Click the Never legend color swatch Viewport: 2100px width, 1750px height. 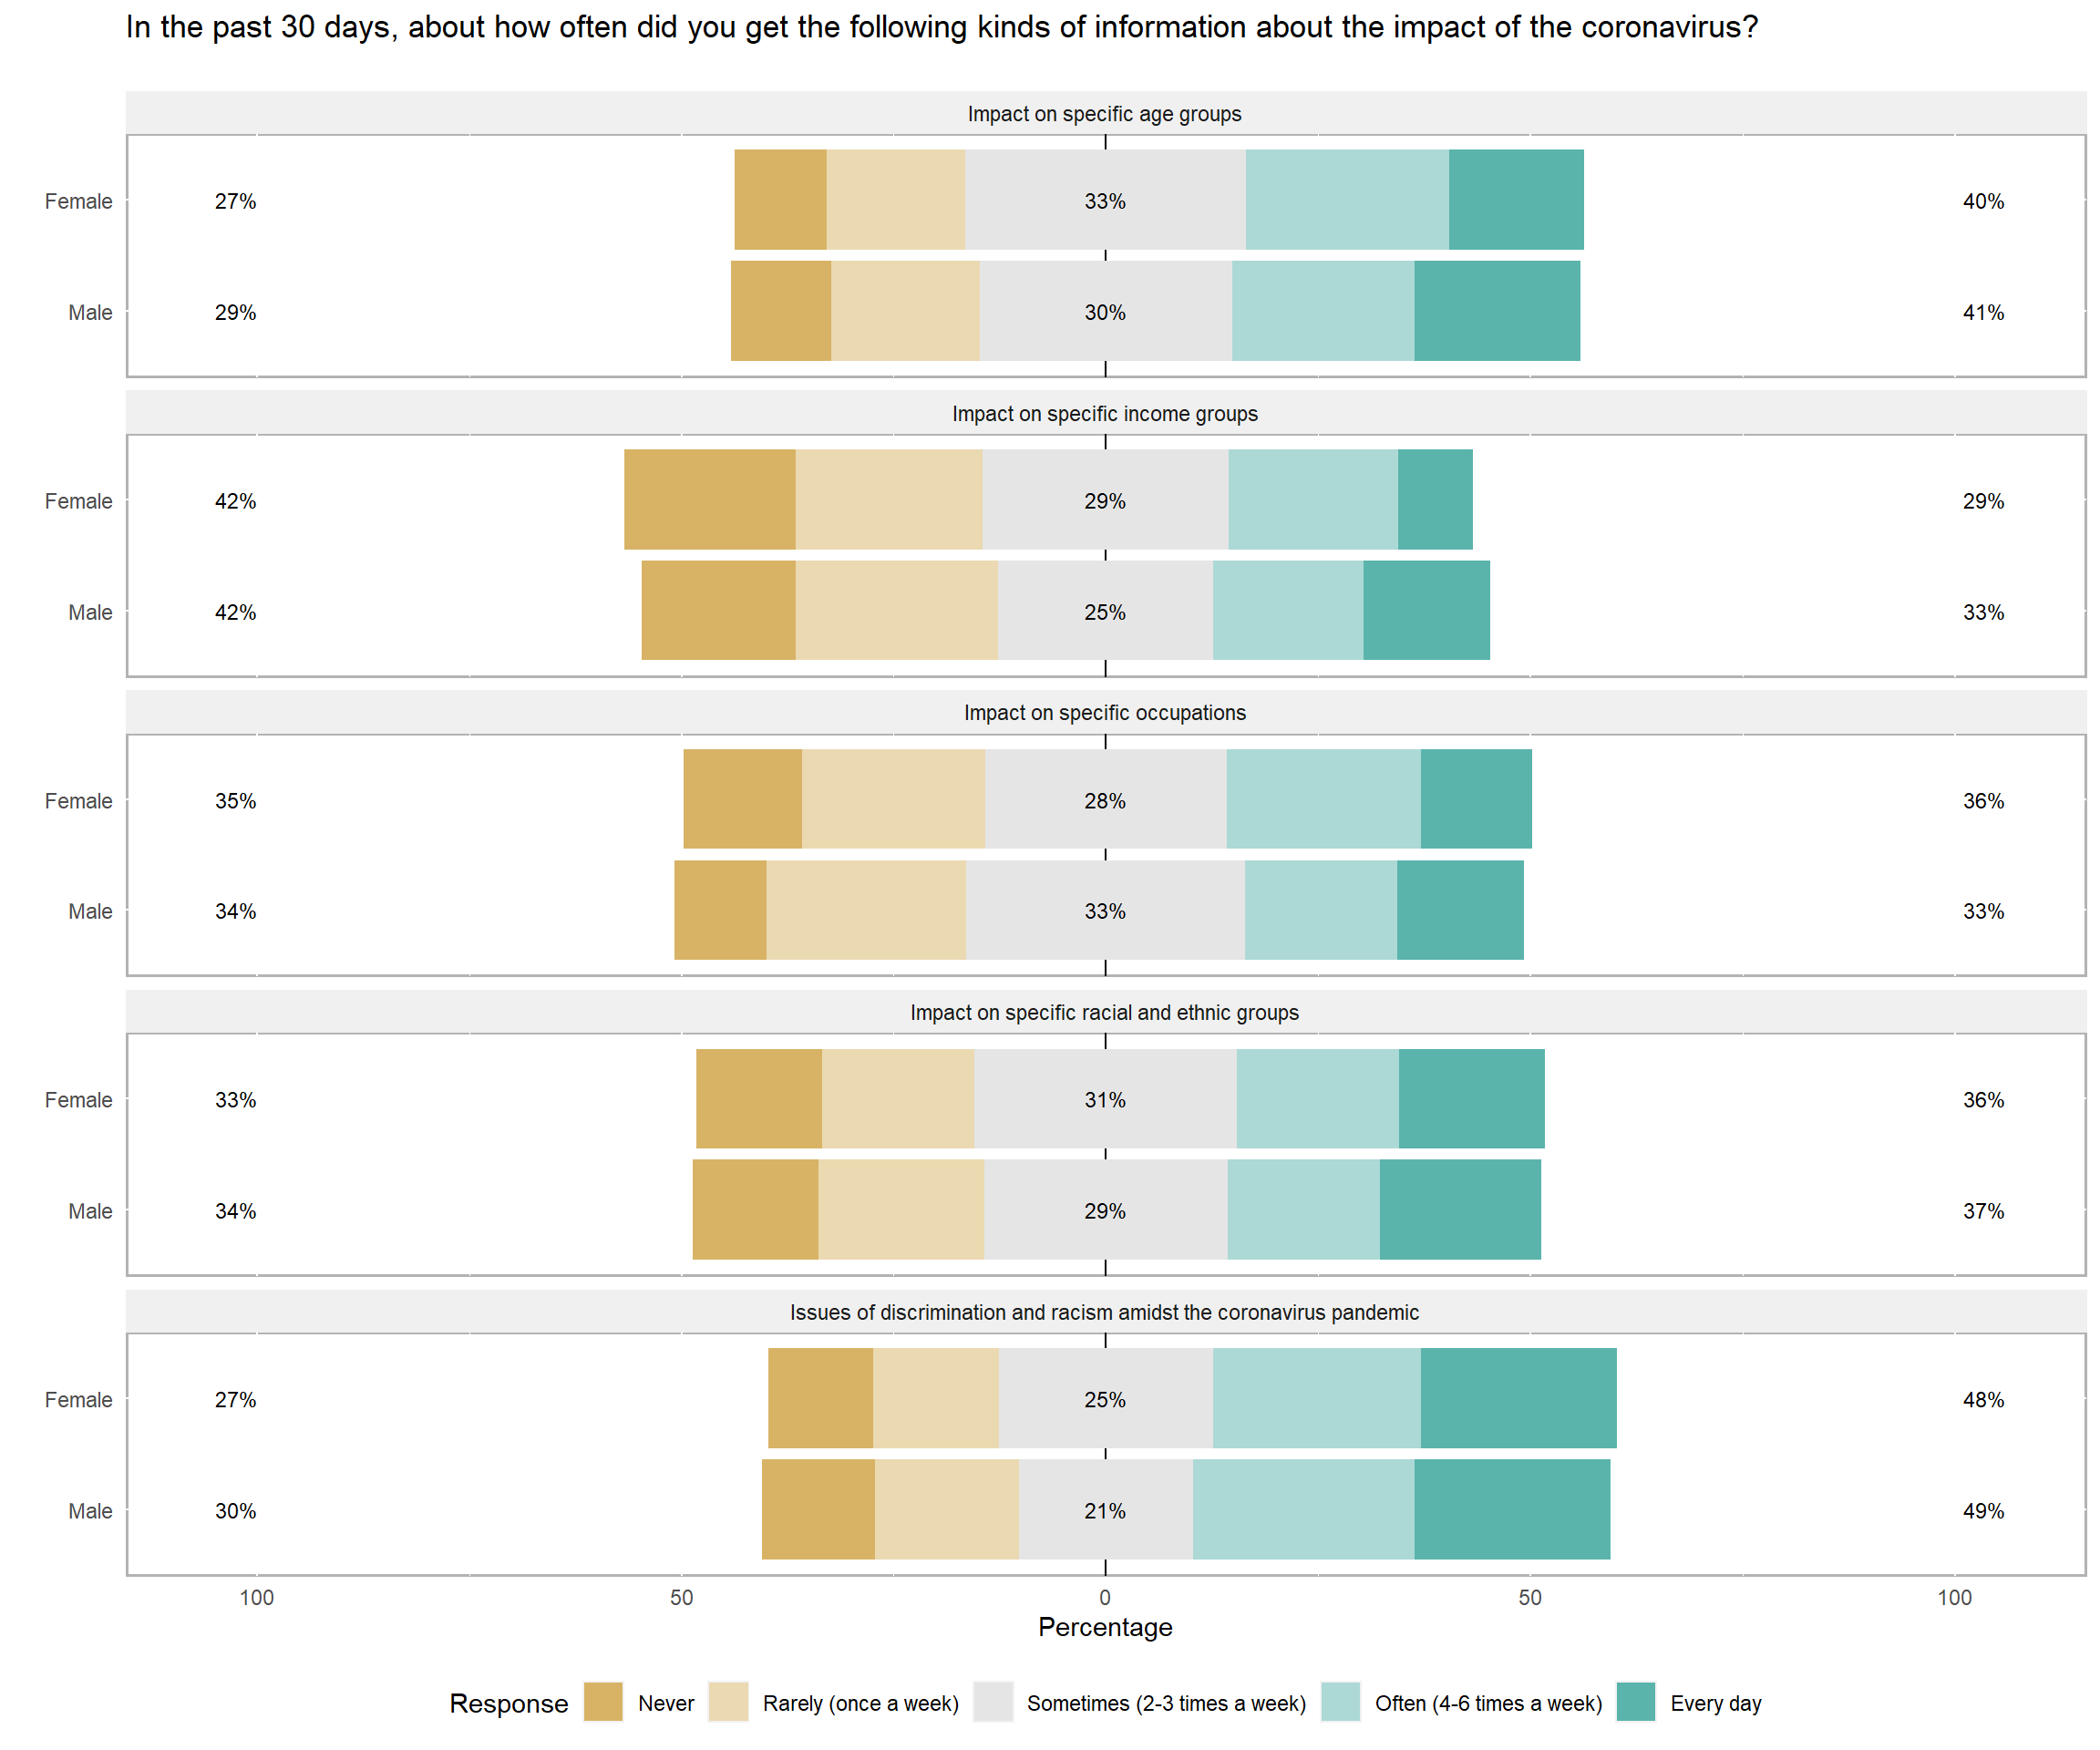tap(603, 1702)
